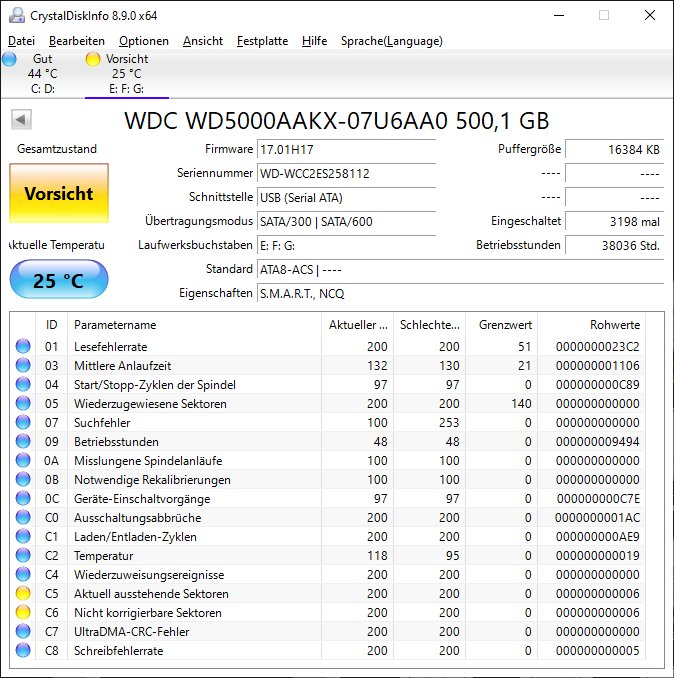Select the UltraDMA-CRC-Fehler parameter name

coord(132,632)
